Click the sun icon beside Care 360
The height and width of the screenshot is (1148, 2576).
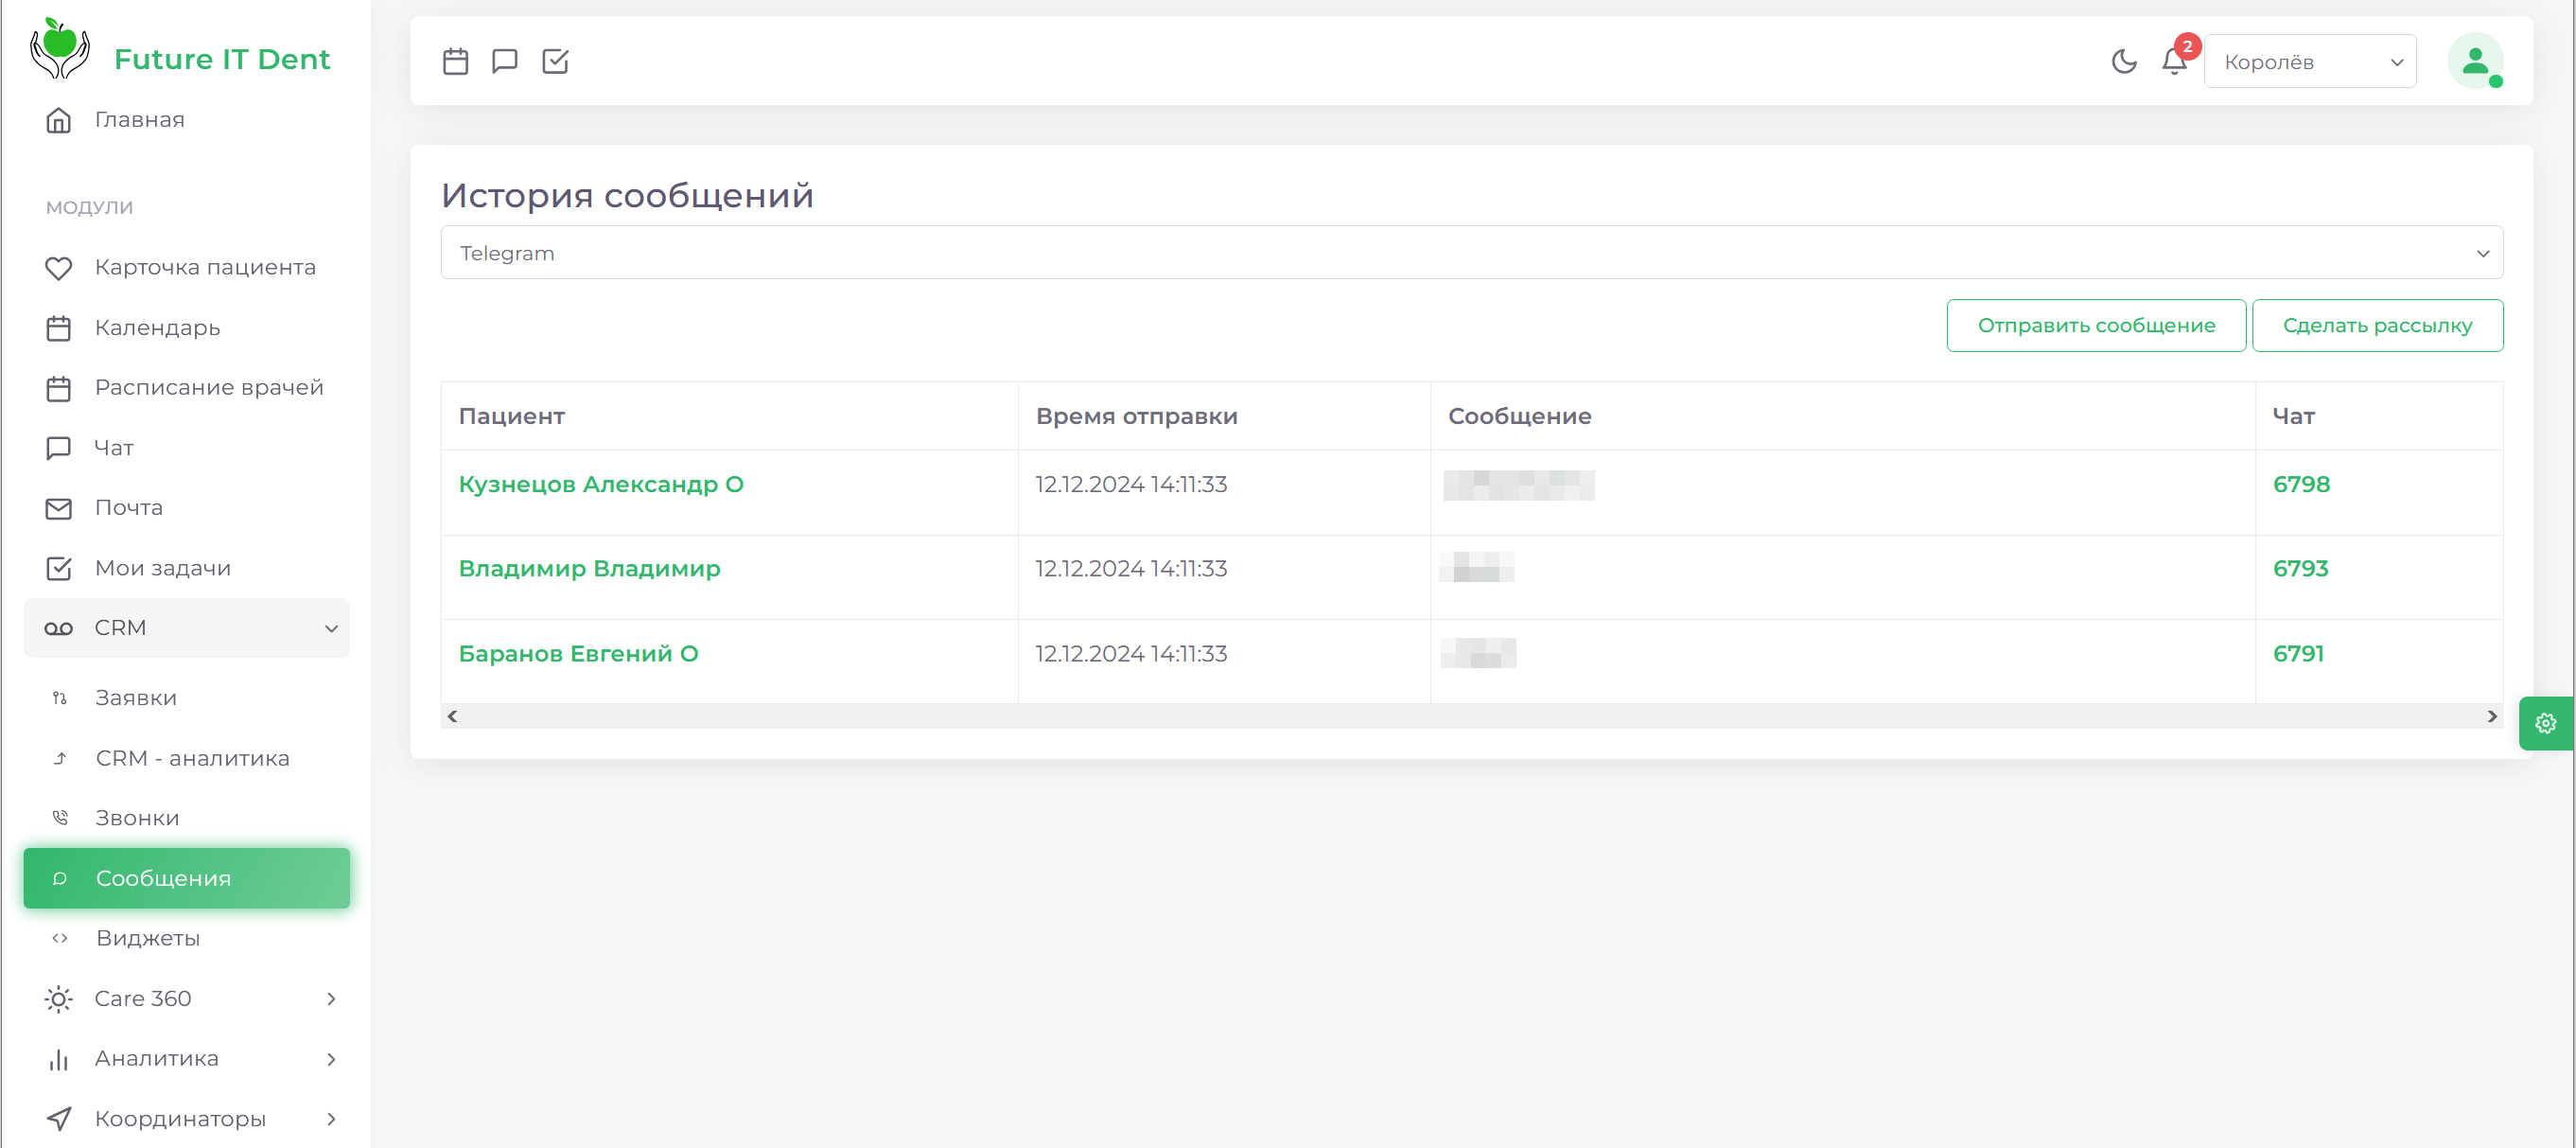point(59,999)
